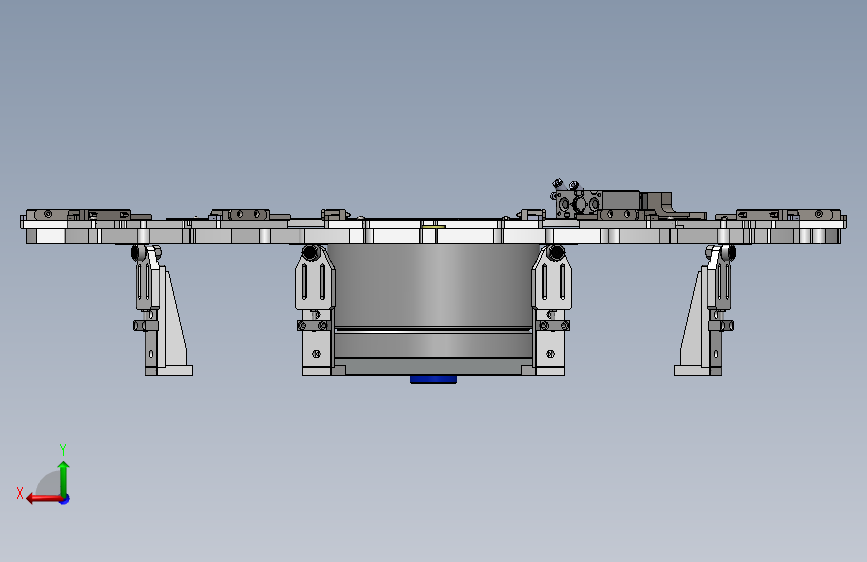
Task: Click the blue Z axis dot of the triad
Action: point(65,499)
